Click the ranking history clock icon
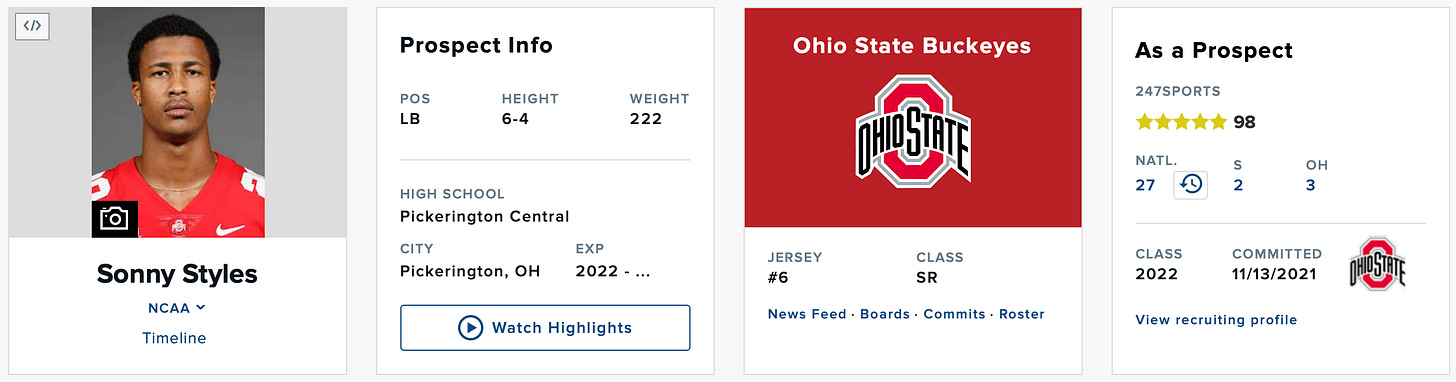Viewport: 1456px width, 382px height. (x=1190, y=184)
